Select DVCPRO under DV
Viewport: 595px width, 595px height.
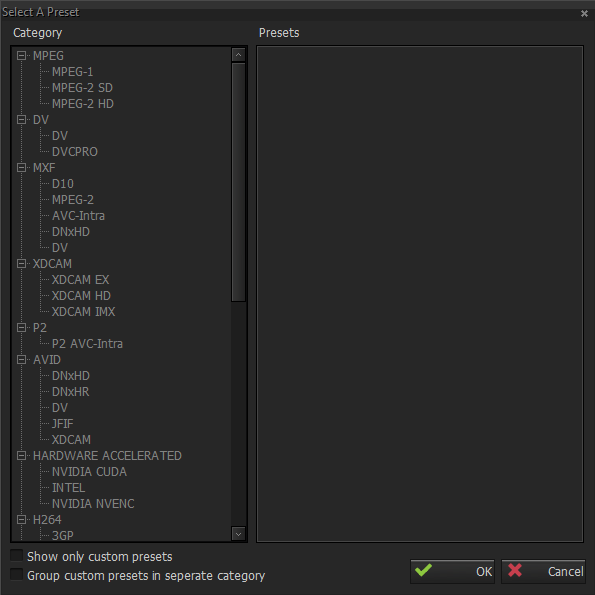point(75,152)
